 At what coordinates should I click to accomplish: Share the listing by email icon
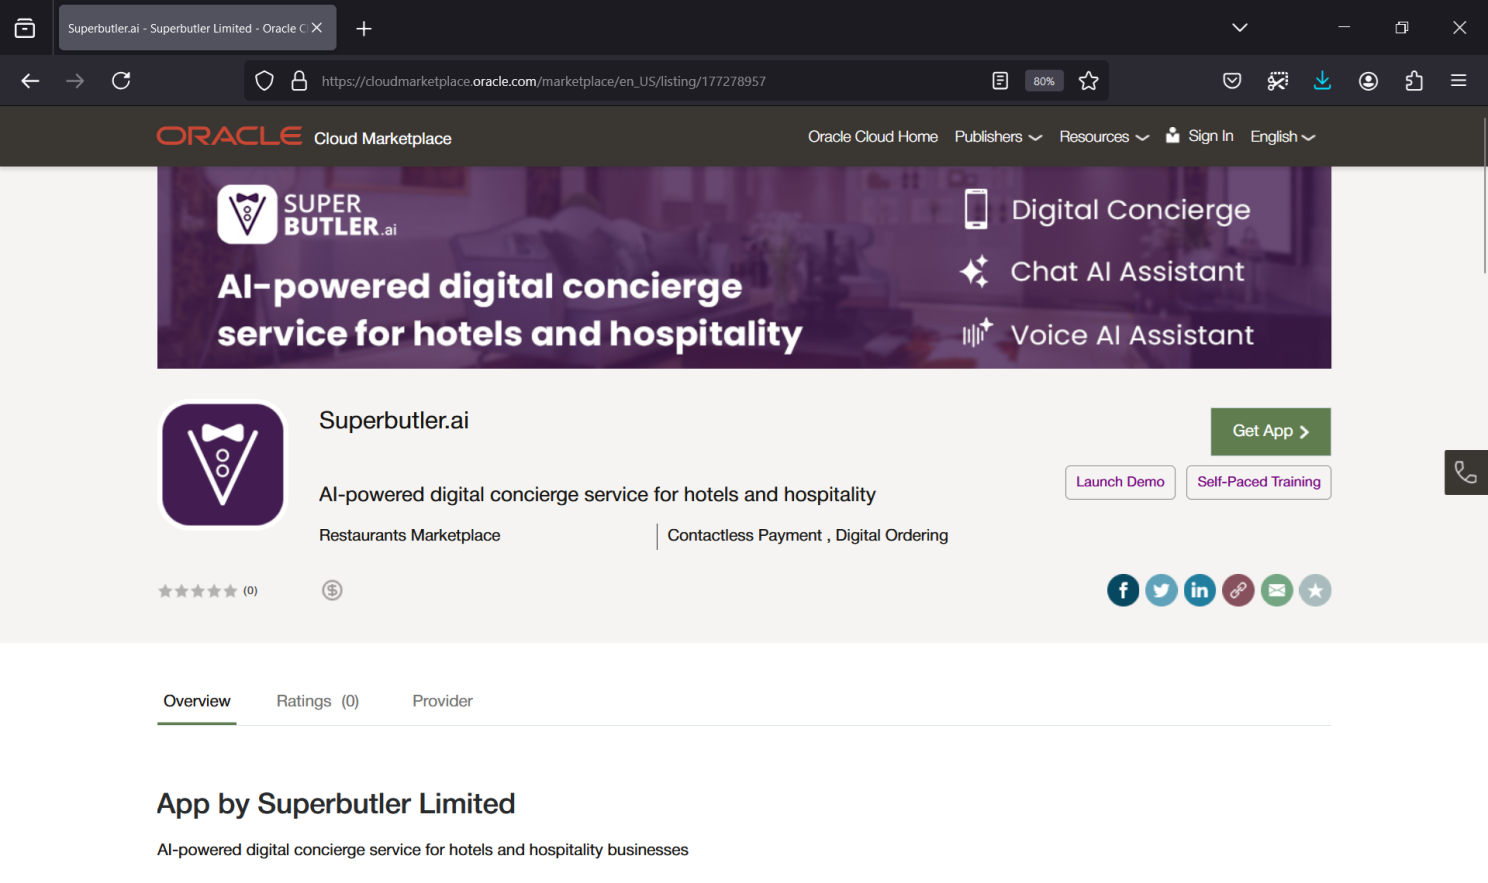click(x=1276, y=591)
